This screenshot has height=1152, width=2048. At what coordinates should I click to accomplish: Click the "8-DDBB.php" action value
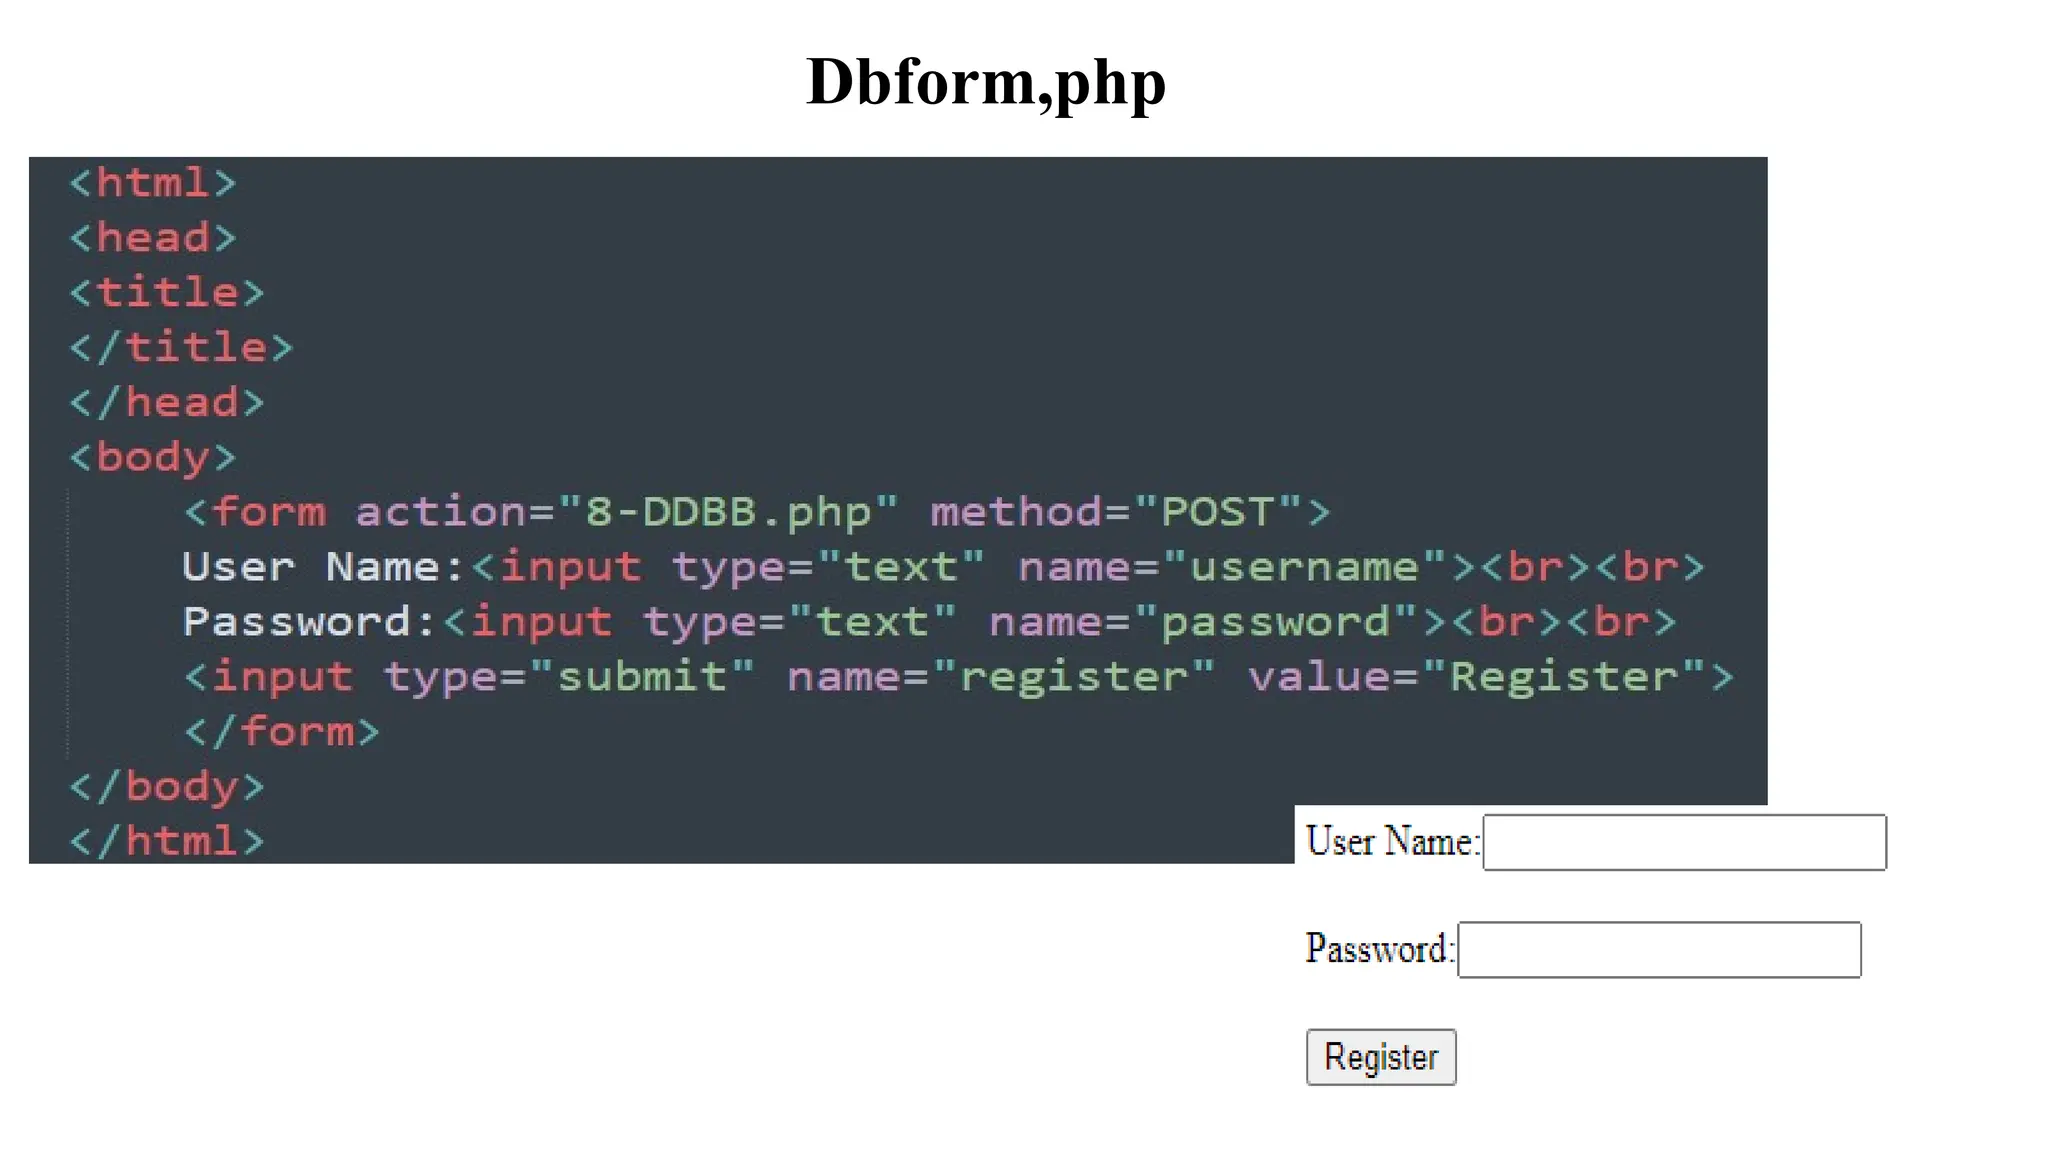click(x=728, y=512)
